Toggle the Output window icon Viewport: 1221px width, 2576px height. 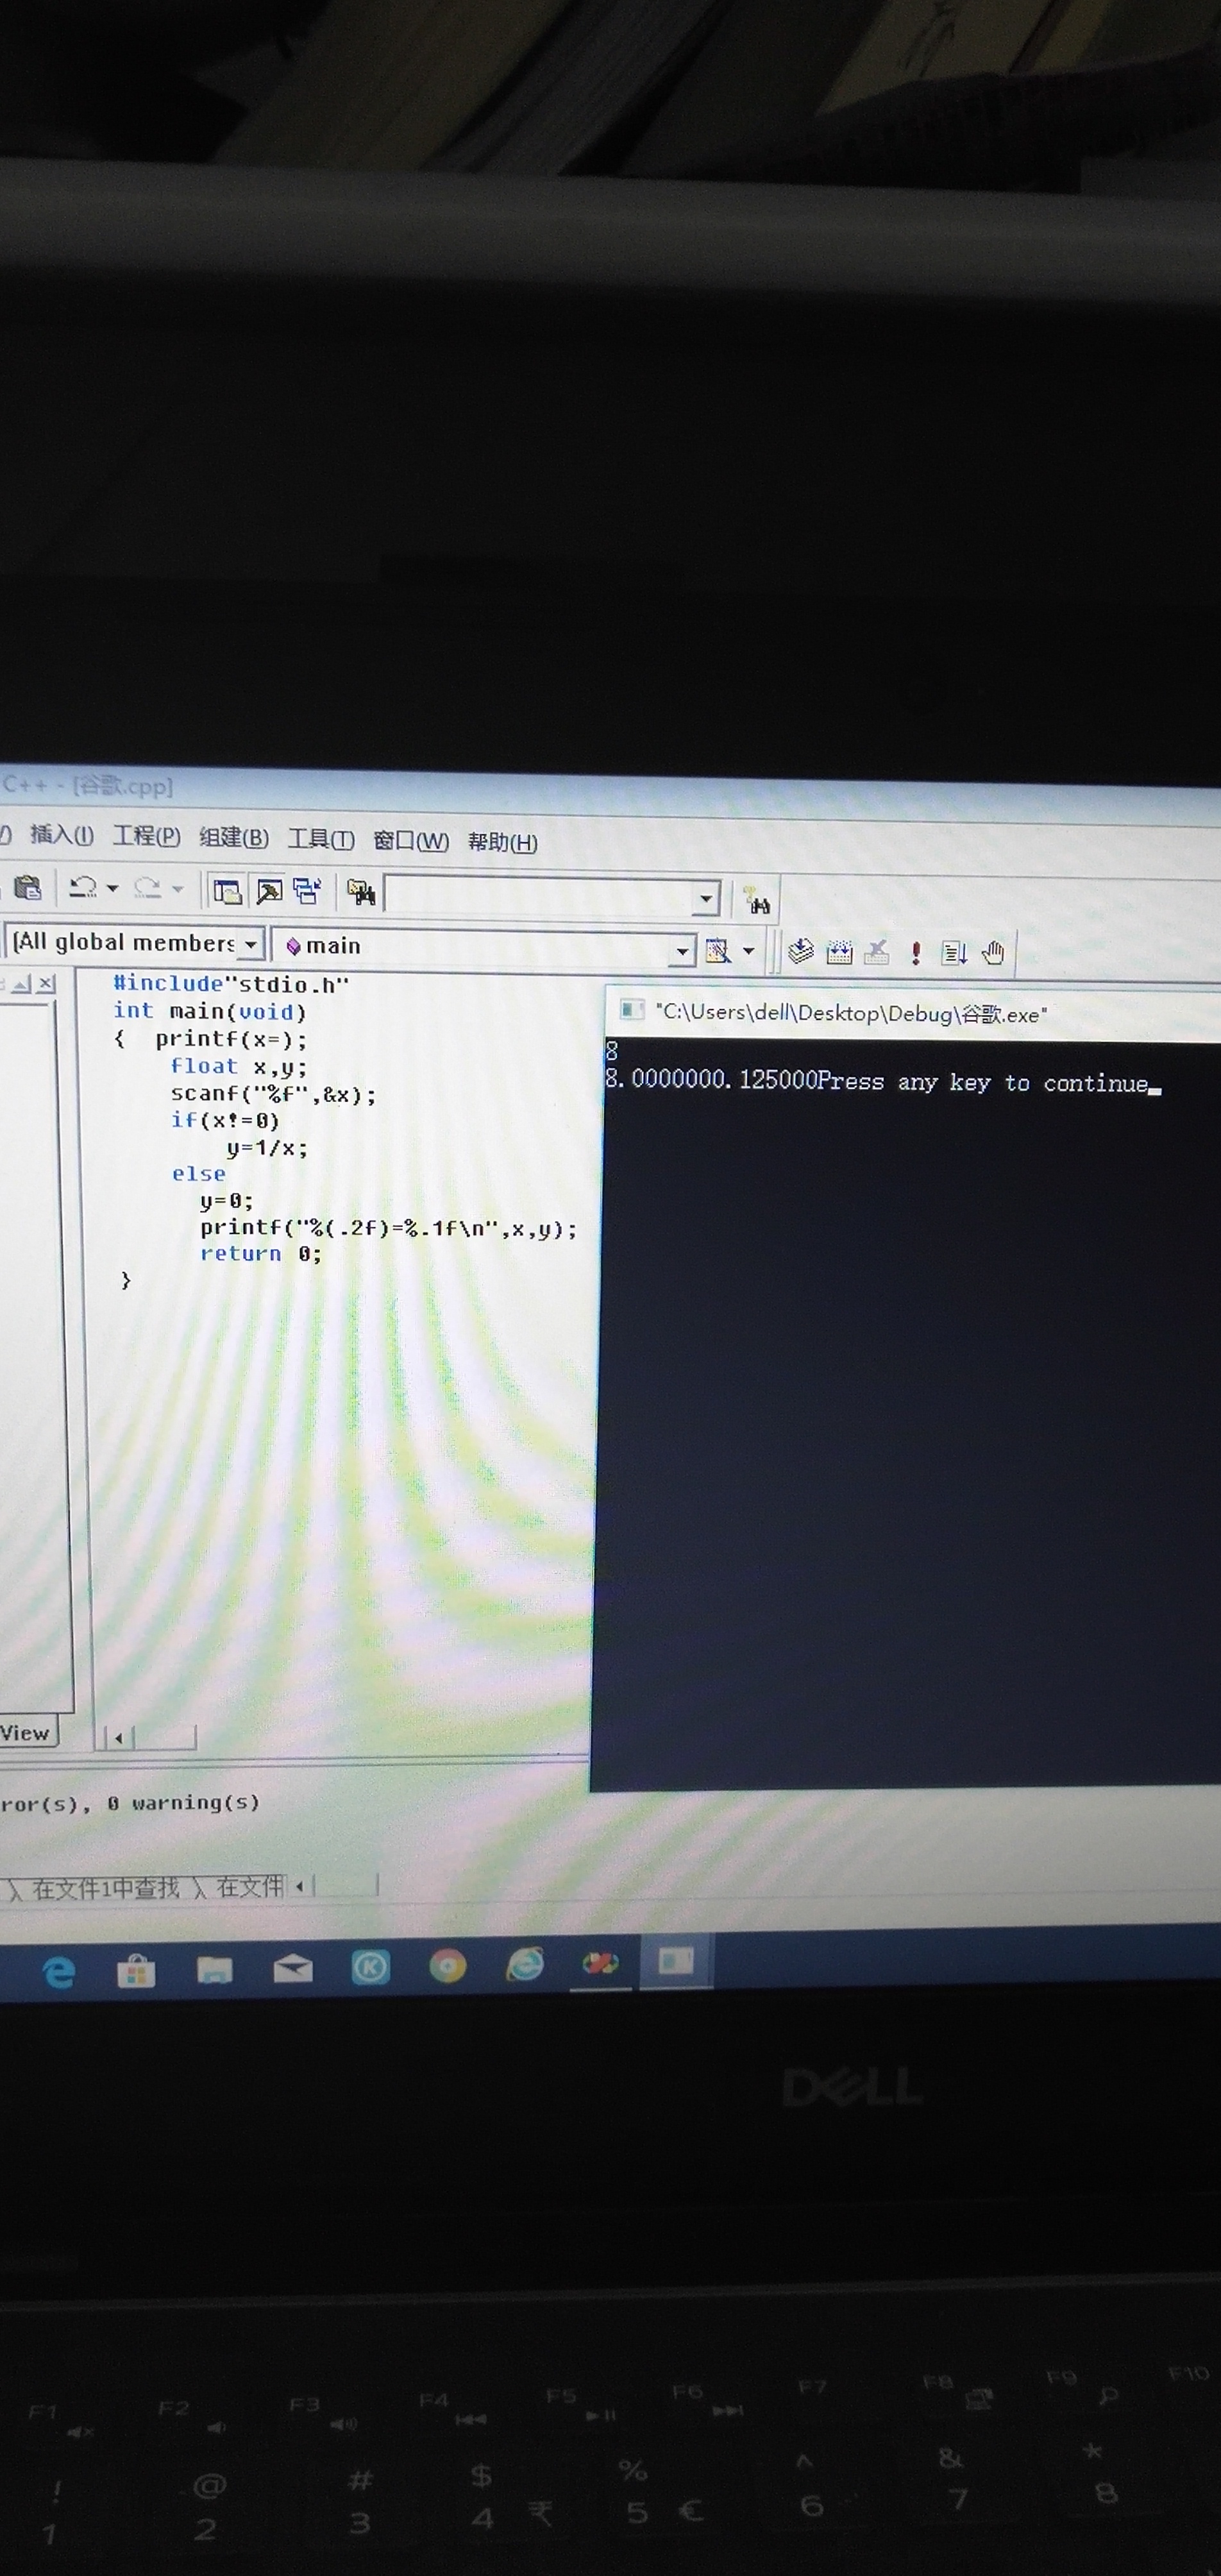pos(269,891)
